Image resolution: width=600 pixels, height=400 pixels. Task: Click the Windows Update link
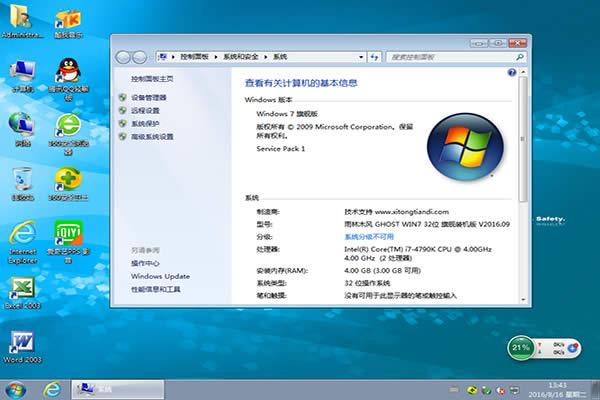(x=160, y=276)
